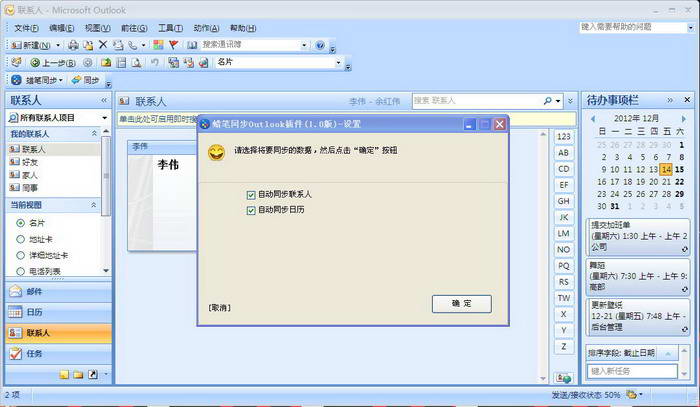Click the blue Help question-mark icon
Viewport: 700px width, 407px height.
[320, 45]
